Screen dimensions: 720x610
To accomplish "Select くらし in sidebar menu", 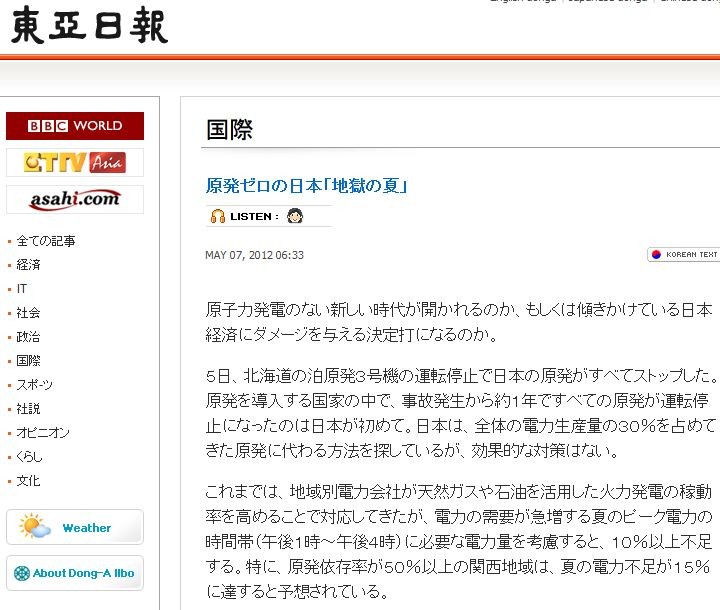I will tap(29, 457).
